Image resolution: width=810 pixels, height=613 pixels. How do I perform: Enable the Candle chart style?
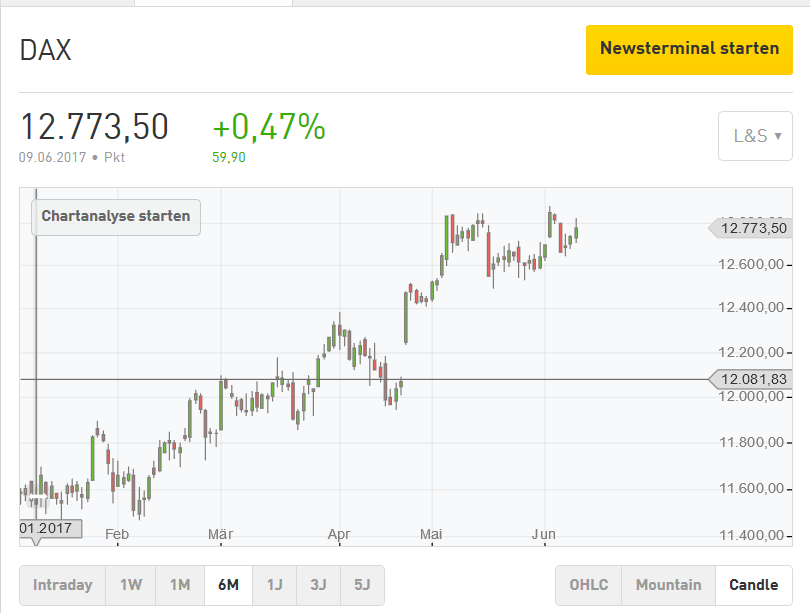754,585
